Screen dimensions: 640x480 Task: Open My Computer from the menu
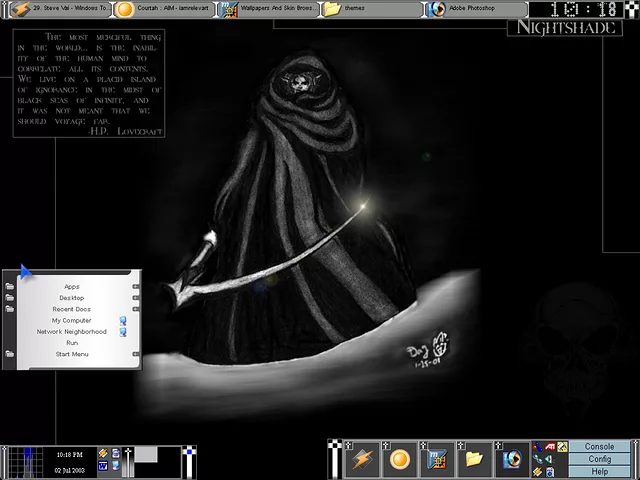(x=72, y=320)
